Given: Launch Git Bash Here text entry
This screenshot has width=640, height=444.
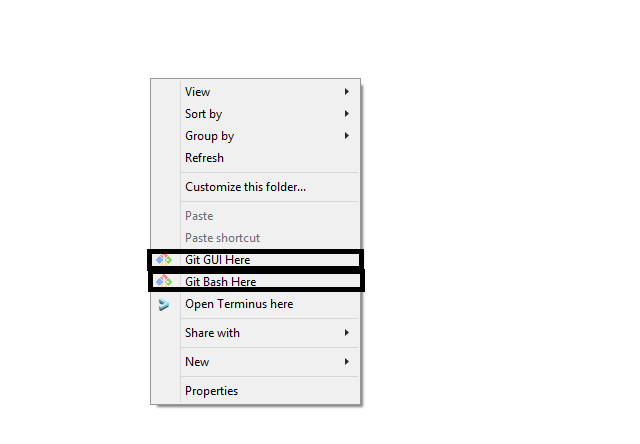Looking at the screenshot, I should tap(221, 282).
